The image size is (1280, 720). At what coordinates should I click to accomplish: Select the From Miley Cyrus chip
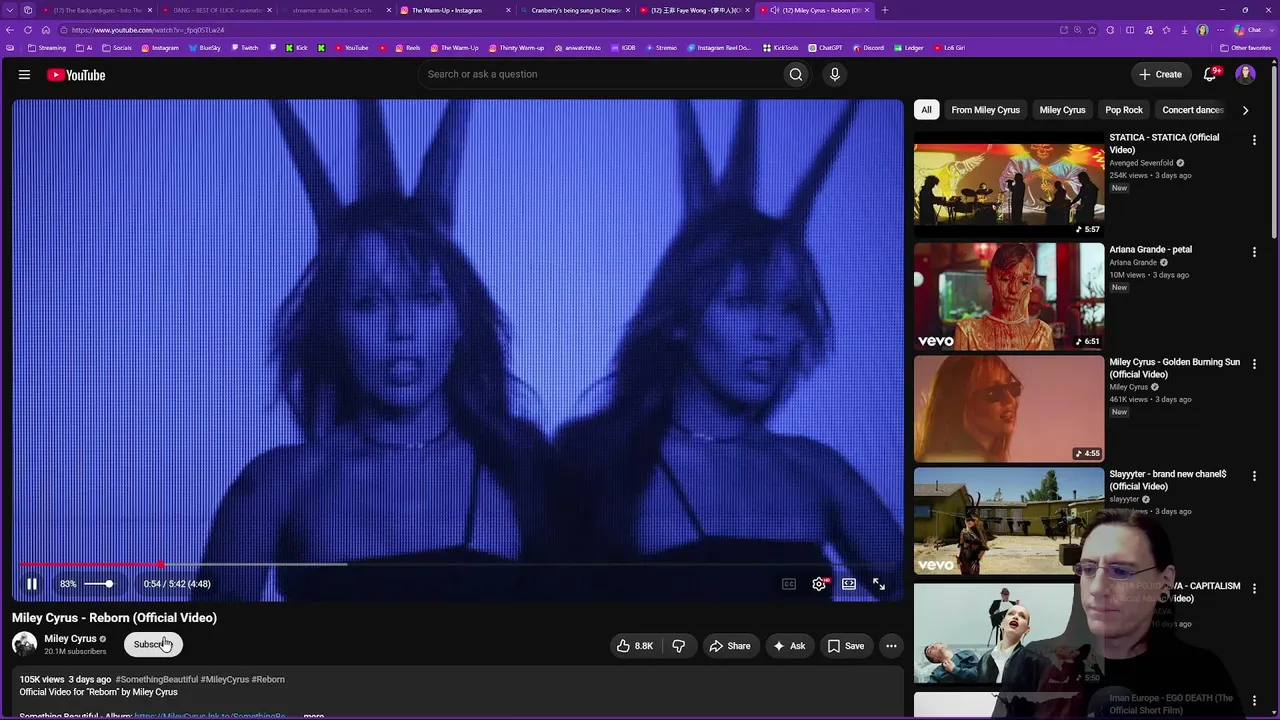[x=986, y=110]
